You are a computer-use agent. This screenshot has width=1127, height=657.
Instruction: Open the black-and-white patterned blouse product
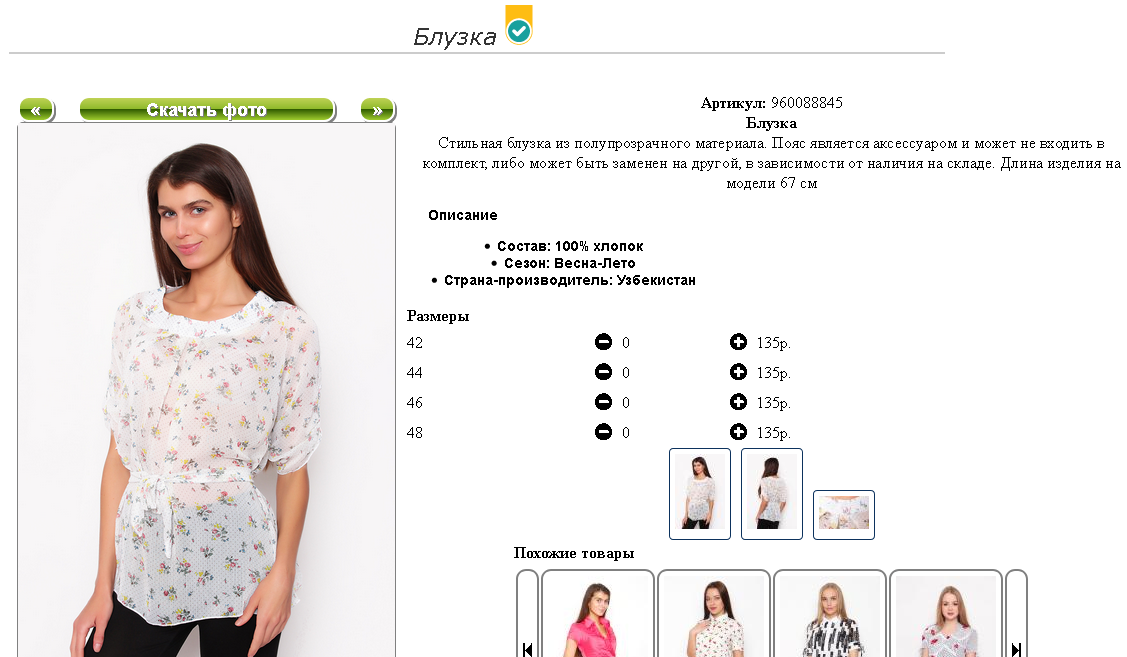pos(830,615)
